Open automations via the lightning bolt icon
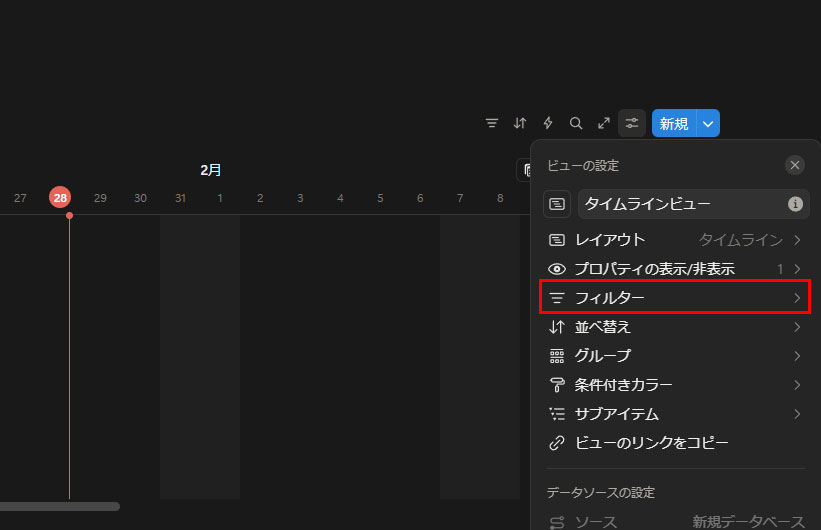The width and height of the screenshot is (821, 530). tap(548, 123)
